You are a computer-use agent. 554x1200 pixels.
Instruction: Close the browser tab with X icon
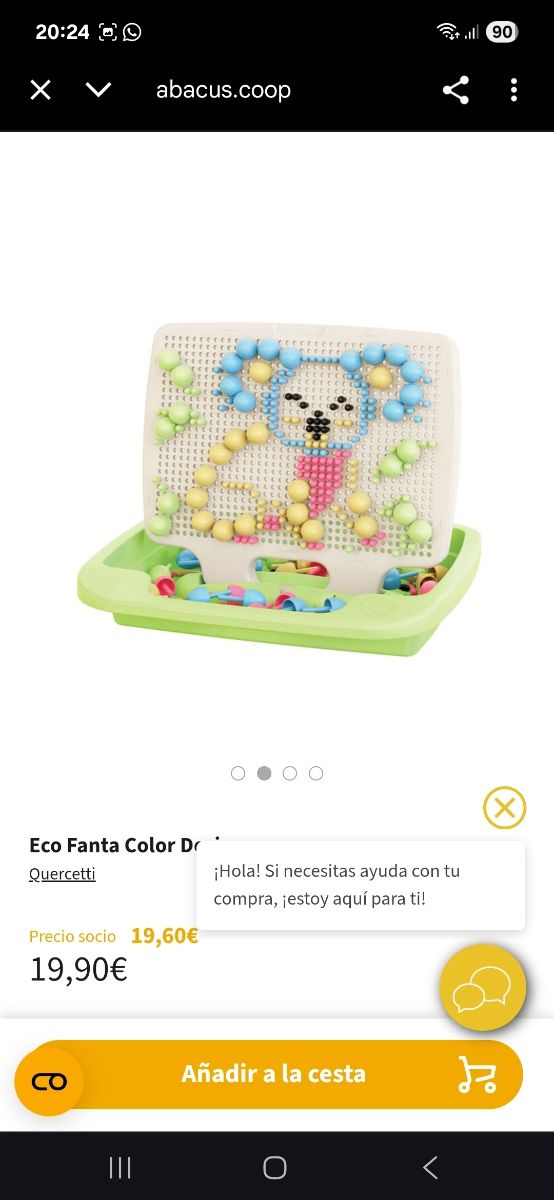tap(40, 90)
